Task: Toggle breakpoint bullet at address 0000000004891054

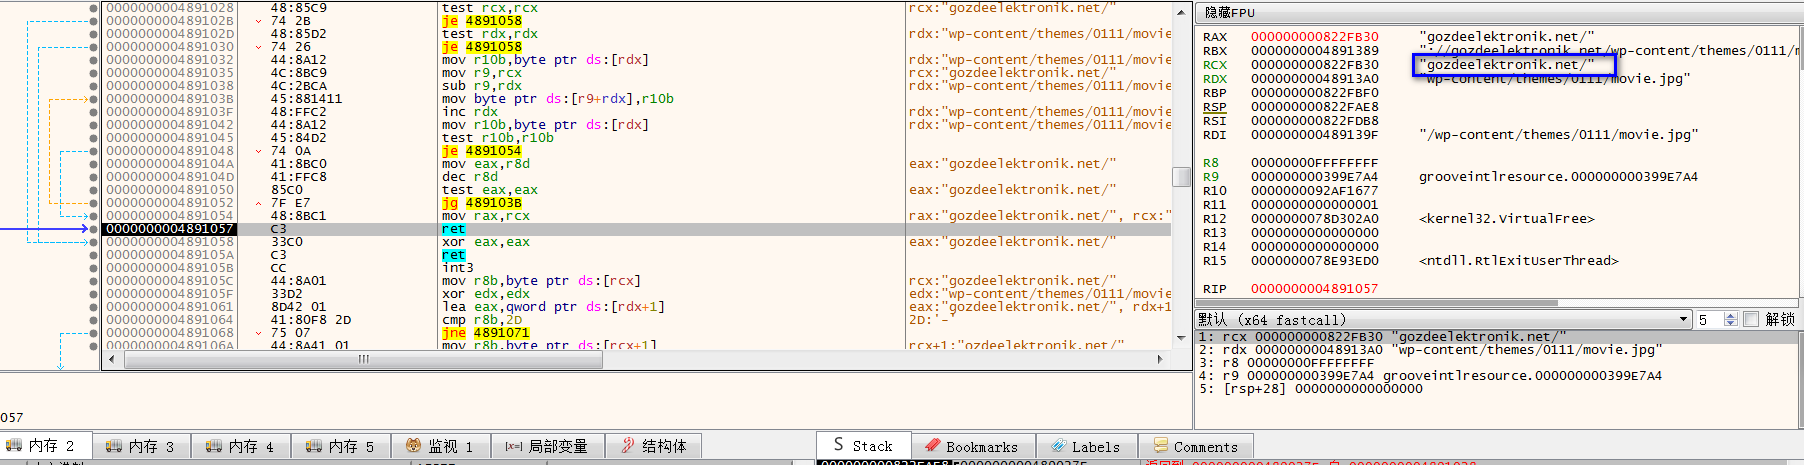Action: [x=94, y=216]
